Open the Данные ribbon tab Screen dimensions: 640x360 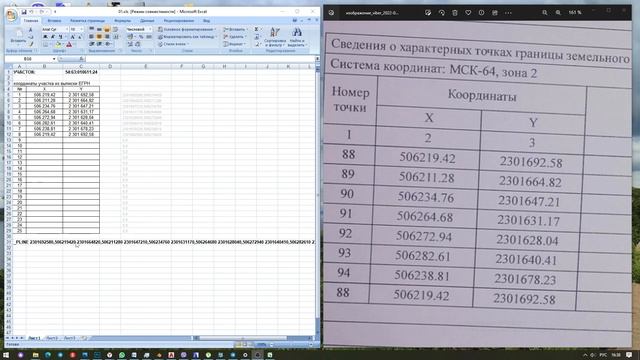(x=147, y=20)
